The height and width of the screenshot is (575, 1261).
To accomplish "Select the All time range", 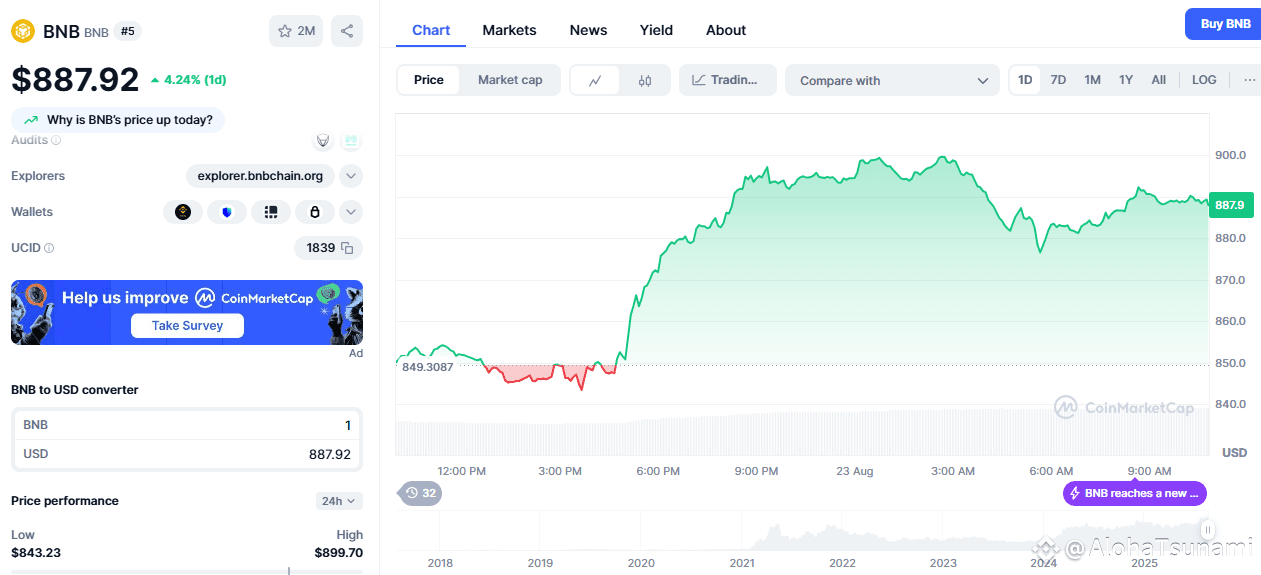I will [1158, 80].
